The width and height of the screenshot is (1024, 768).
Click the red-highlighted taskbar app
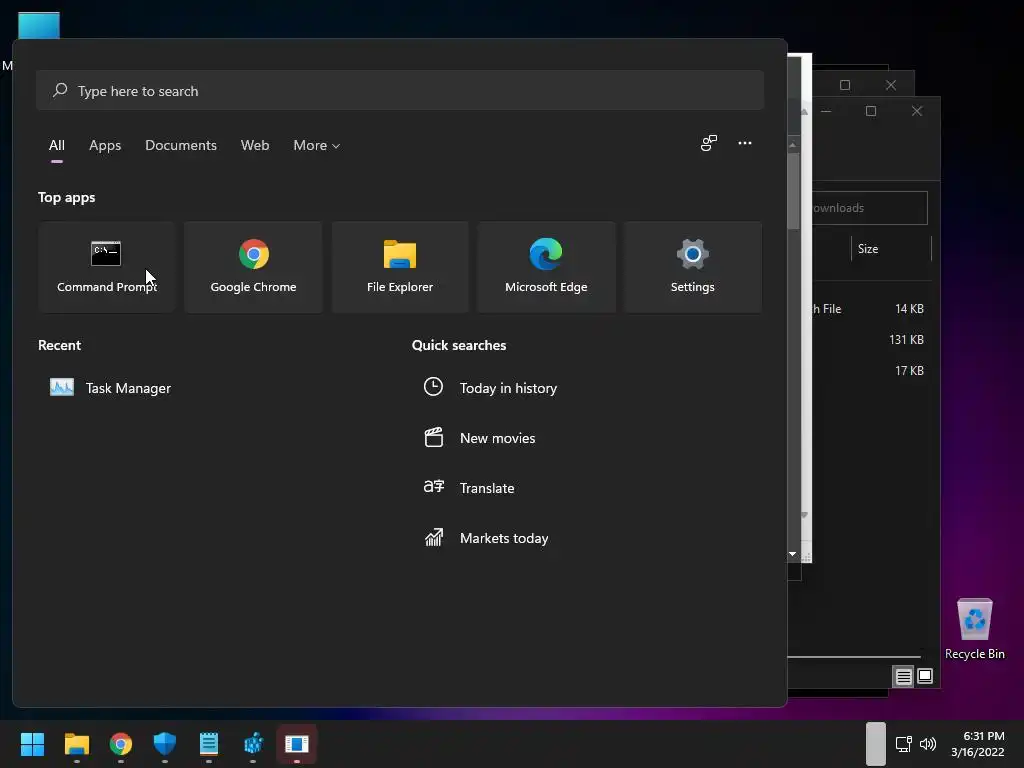click(296, 743)
